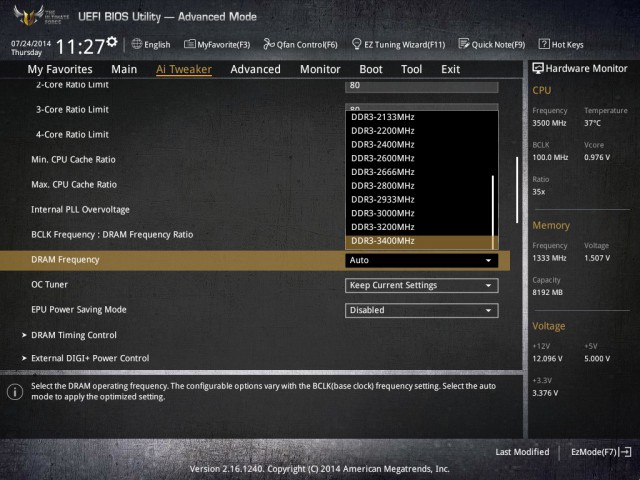Click the Hardware Monitor screen icon
640x480 pixels.
538,68
